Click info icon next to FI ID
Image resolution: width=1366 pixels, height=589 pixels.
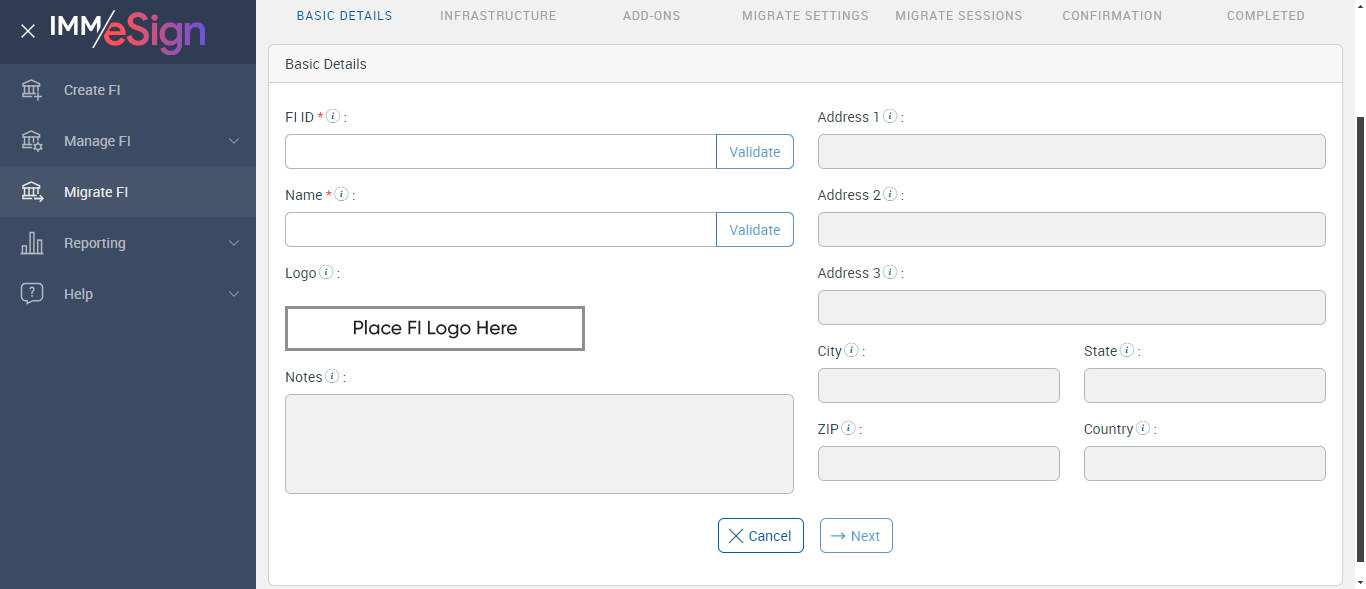click(333, 117)
